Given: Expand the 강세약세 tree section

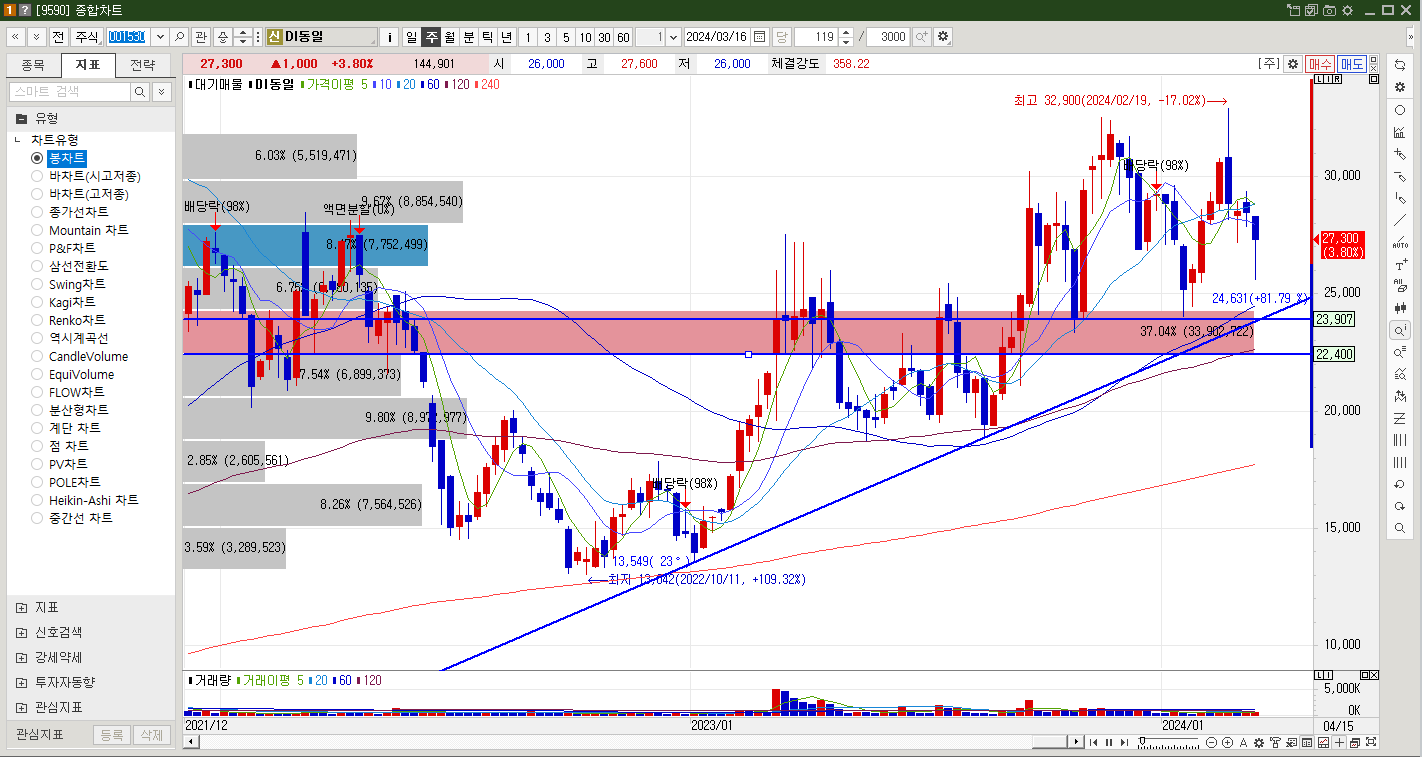Looking at the screenshot, I should click(22, 657).
